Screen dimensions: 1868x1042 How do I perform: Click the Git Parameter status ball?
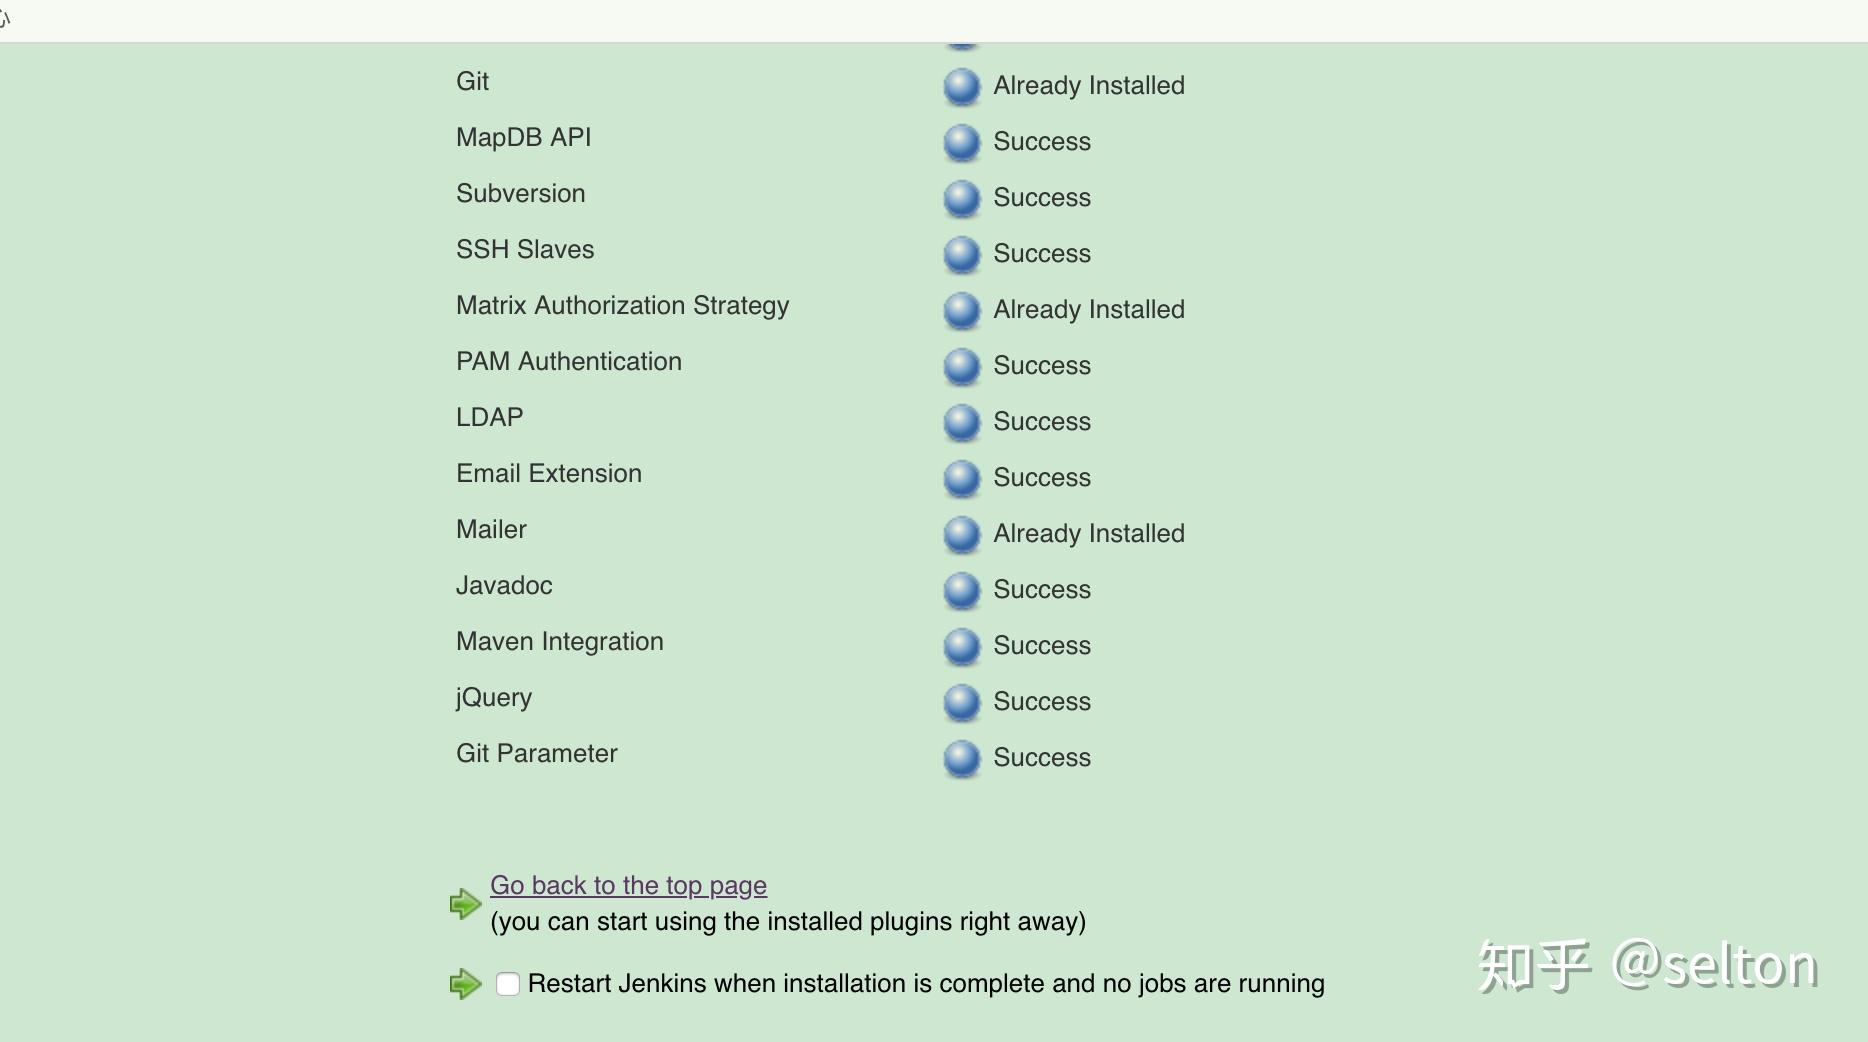click(x=962, y=759)
